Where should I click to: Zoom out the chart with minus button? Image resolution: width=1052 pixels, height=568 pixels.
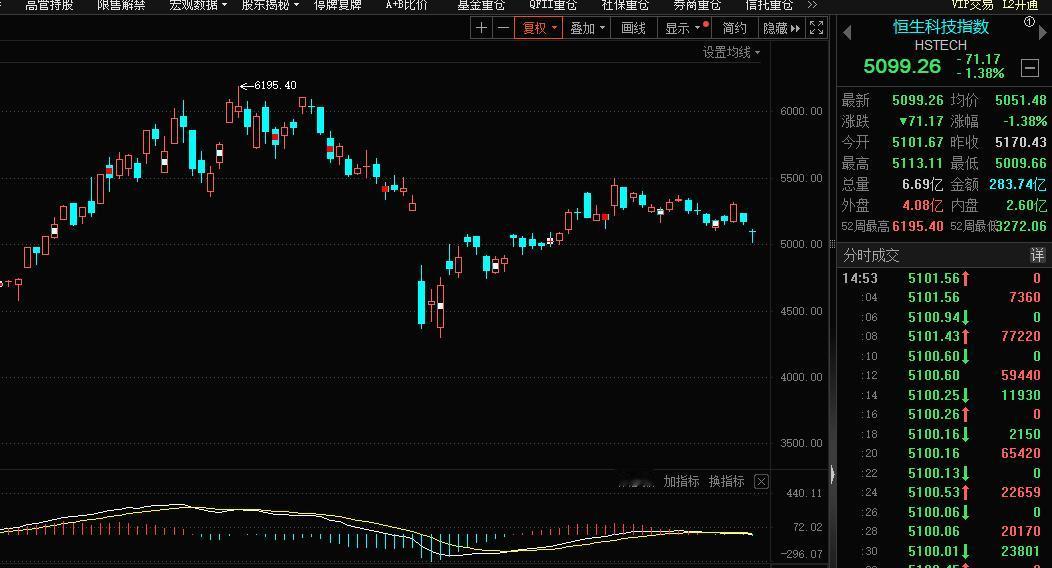[x=503, y=28]
